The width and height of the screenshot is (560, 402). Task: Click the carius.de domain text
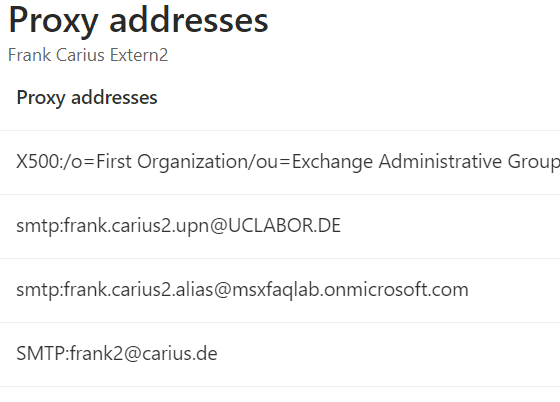(x=180, y=353)
